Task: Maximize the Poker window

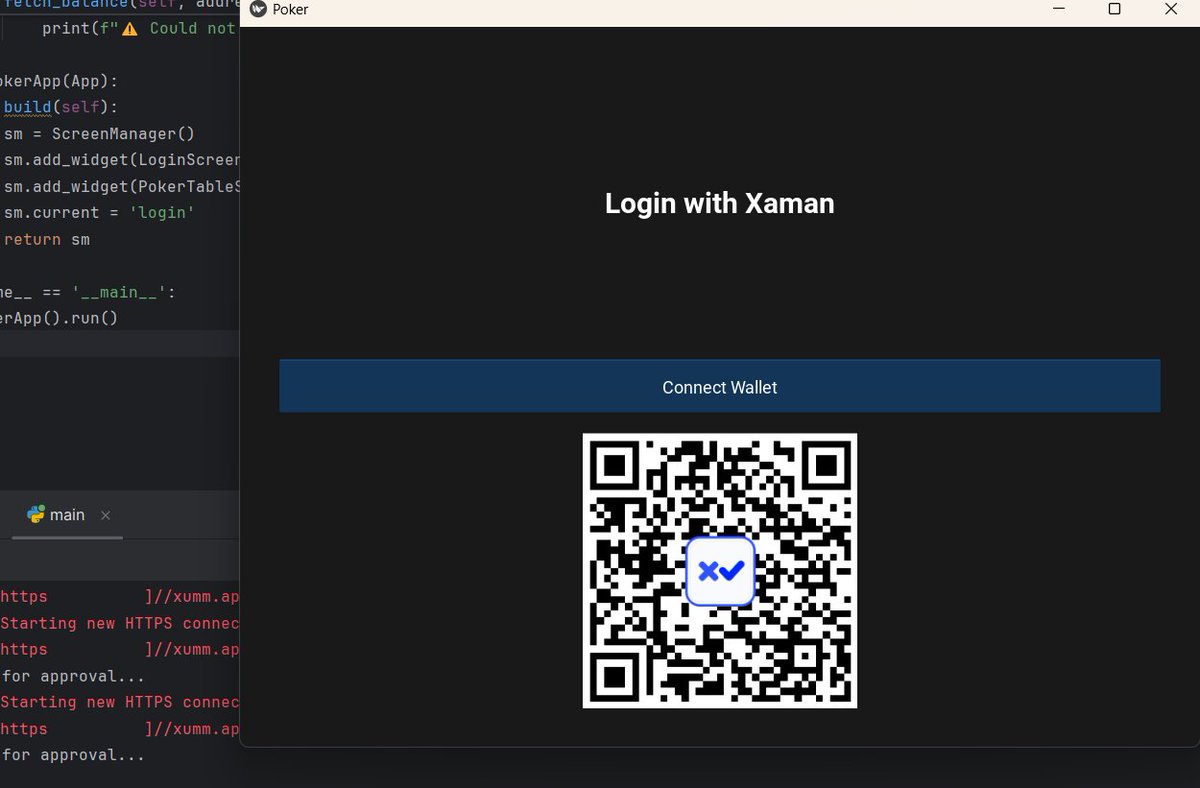Action: point(1114,9)
